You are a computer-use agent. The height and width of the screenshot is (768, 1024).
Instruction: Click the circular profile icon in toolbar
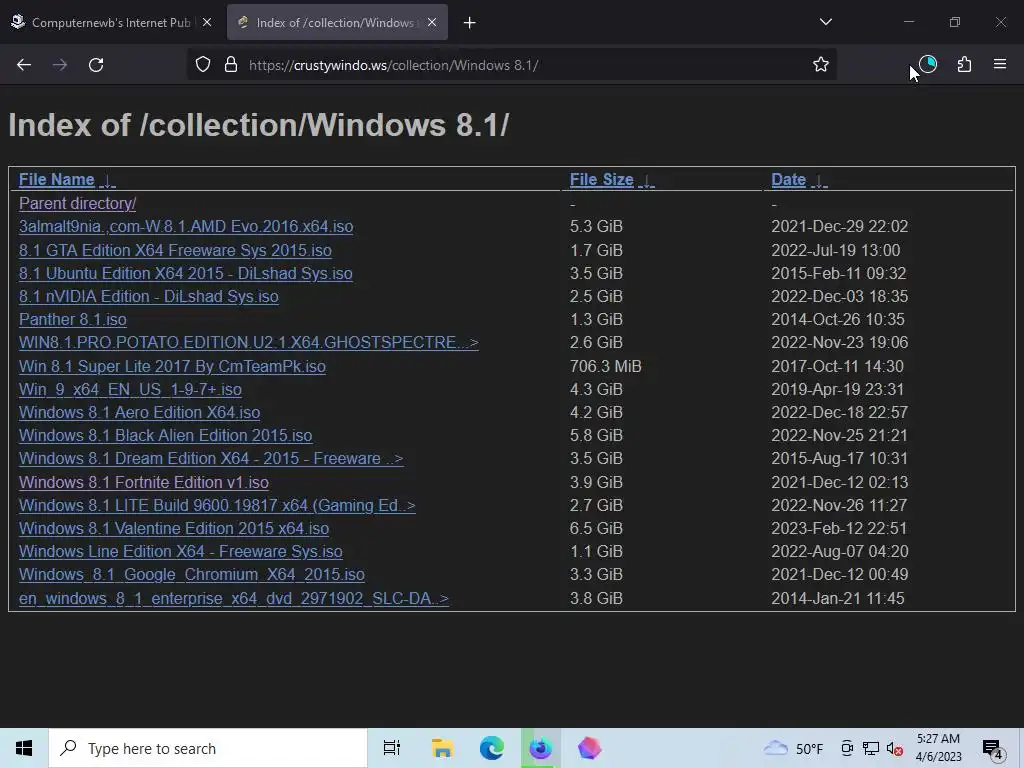point(928,64)
